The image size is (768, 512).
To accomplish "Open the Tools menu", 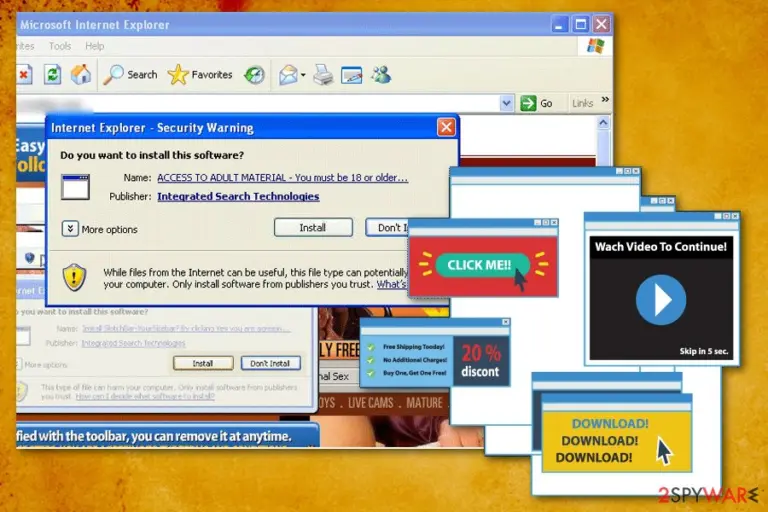I will pos(60,46).
